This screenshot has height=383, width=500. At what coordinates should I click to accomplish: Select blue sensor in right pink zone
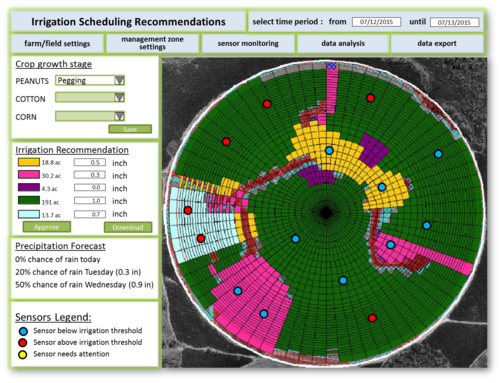coord(391,245)
